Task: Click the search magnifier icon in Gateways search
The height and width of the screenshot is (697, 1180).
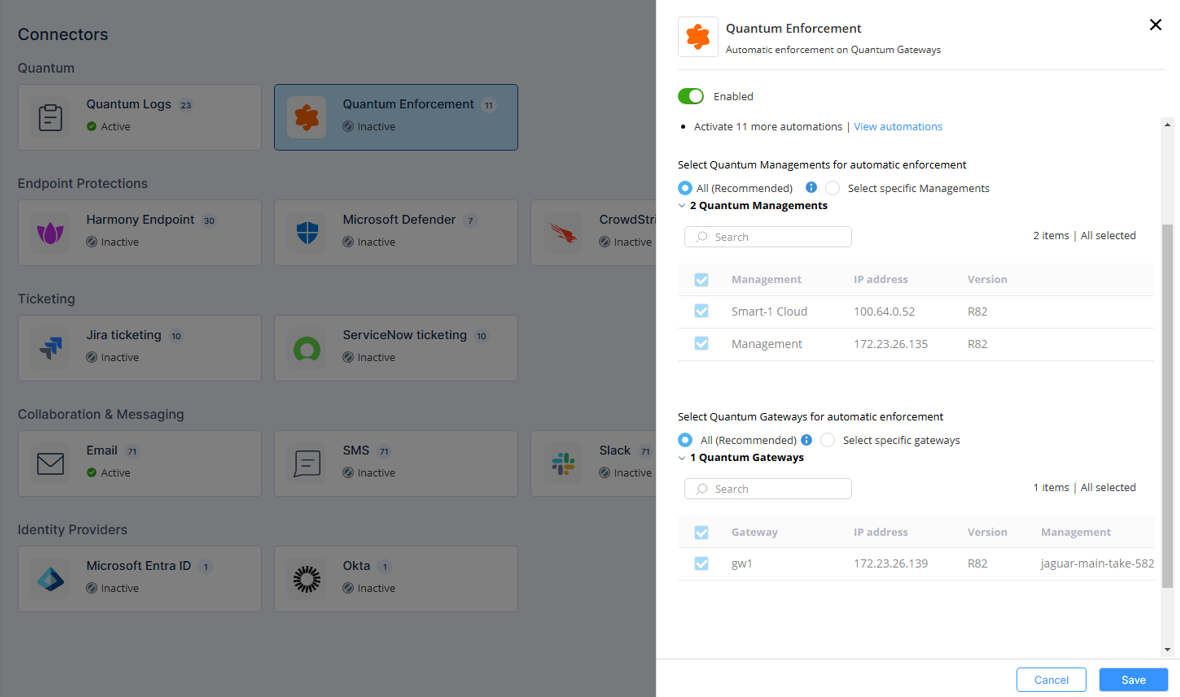Action: point(702,489)
